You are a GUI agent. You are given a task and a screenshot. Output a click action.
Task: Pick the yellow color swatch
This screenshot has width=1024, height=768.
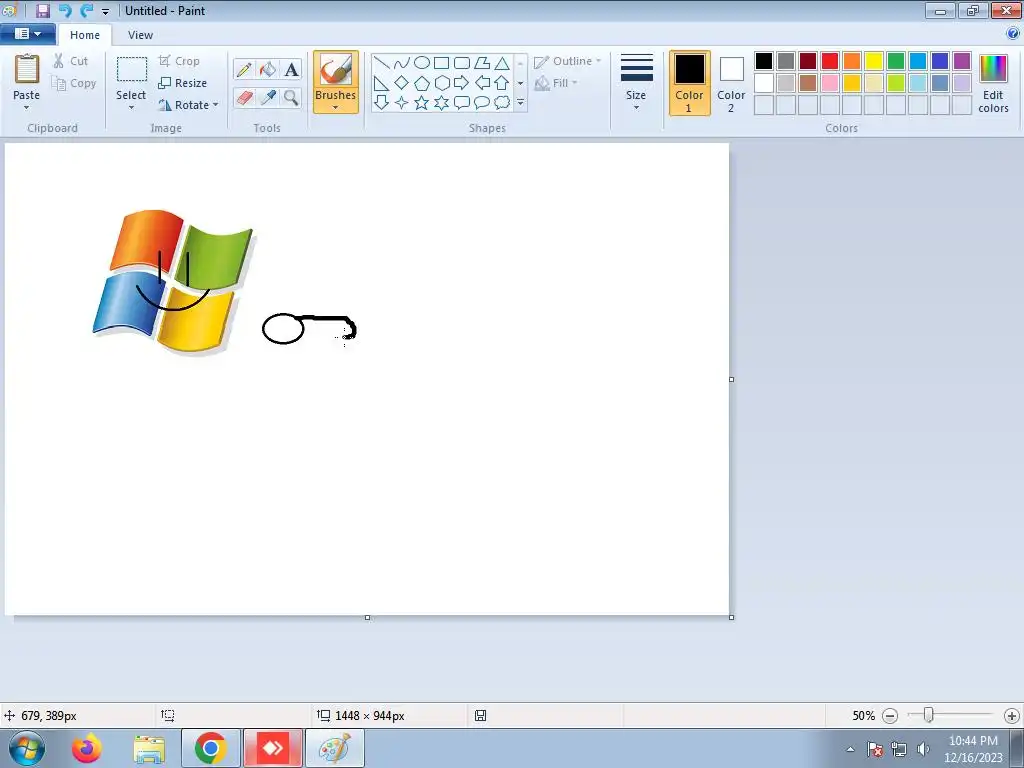(874, 61)
